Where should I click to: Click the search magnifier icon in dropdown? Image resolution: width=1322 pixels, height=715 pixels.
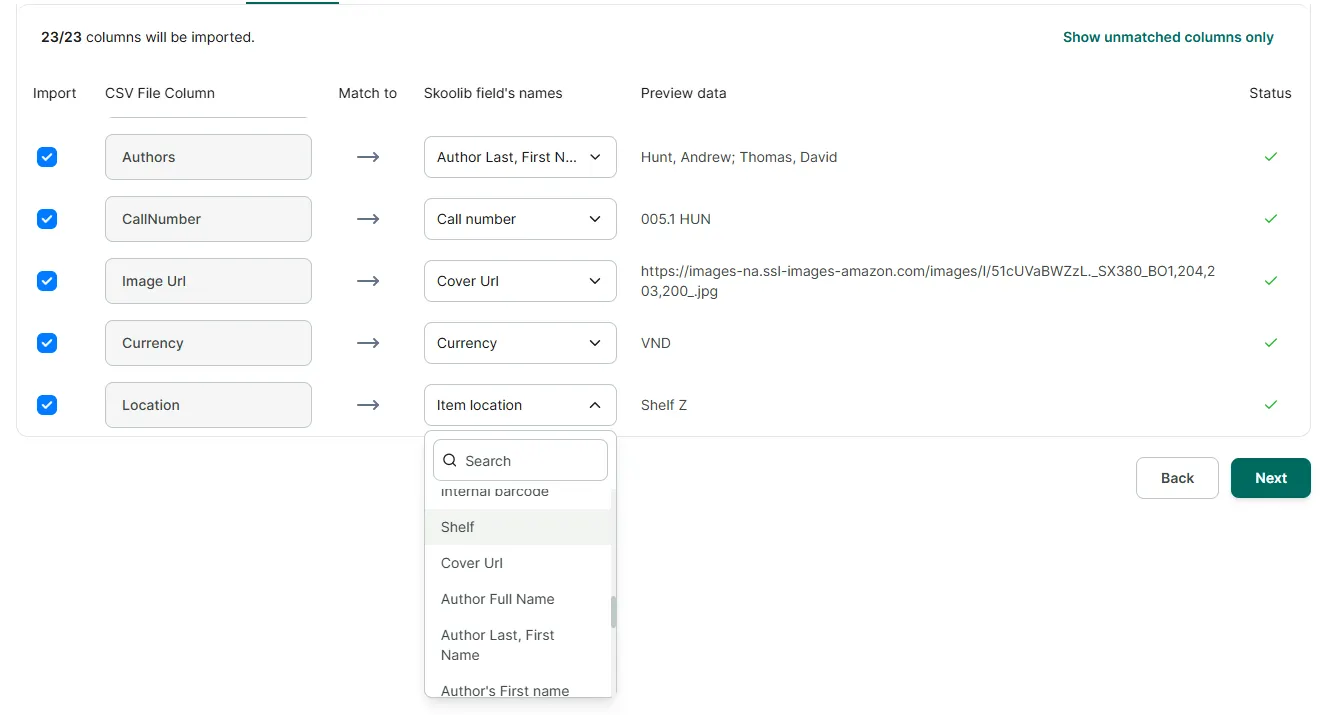(450, 461)
